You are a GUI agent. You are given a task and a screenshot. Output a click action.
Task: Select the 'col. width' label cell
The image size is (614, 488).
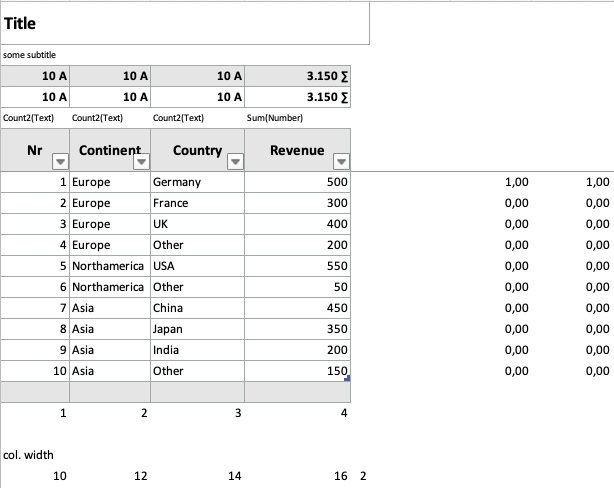(28, 455)
